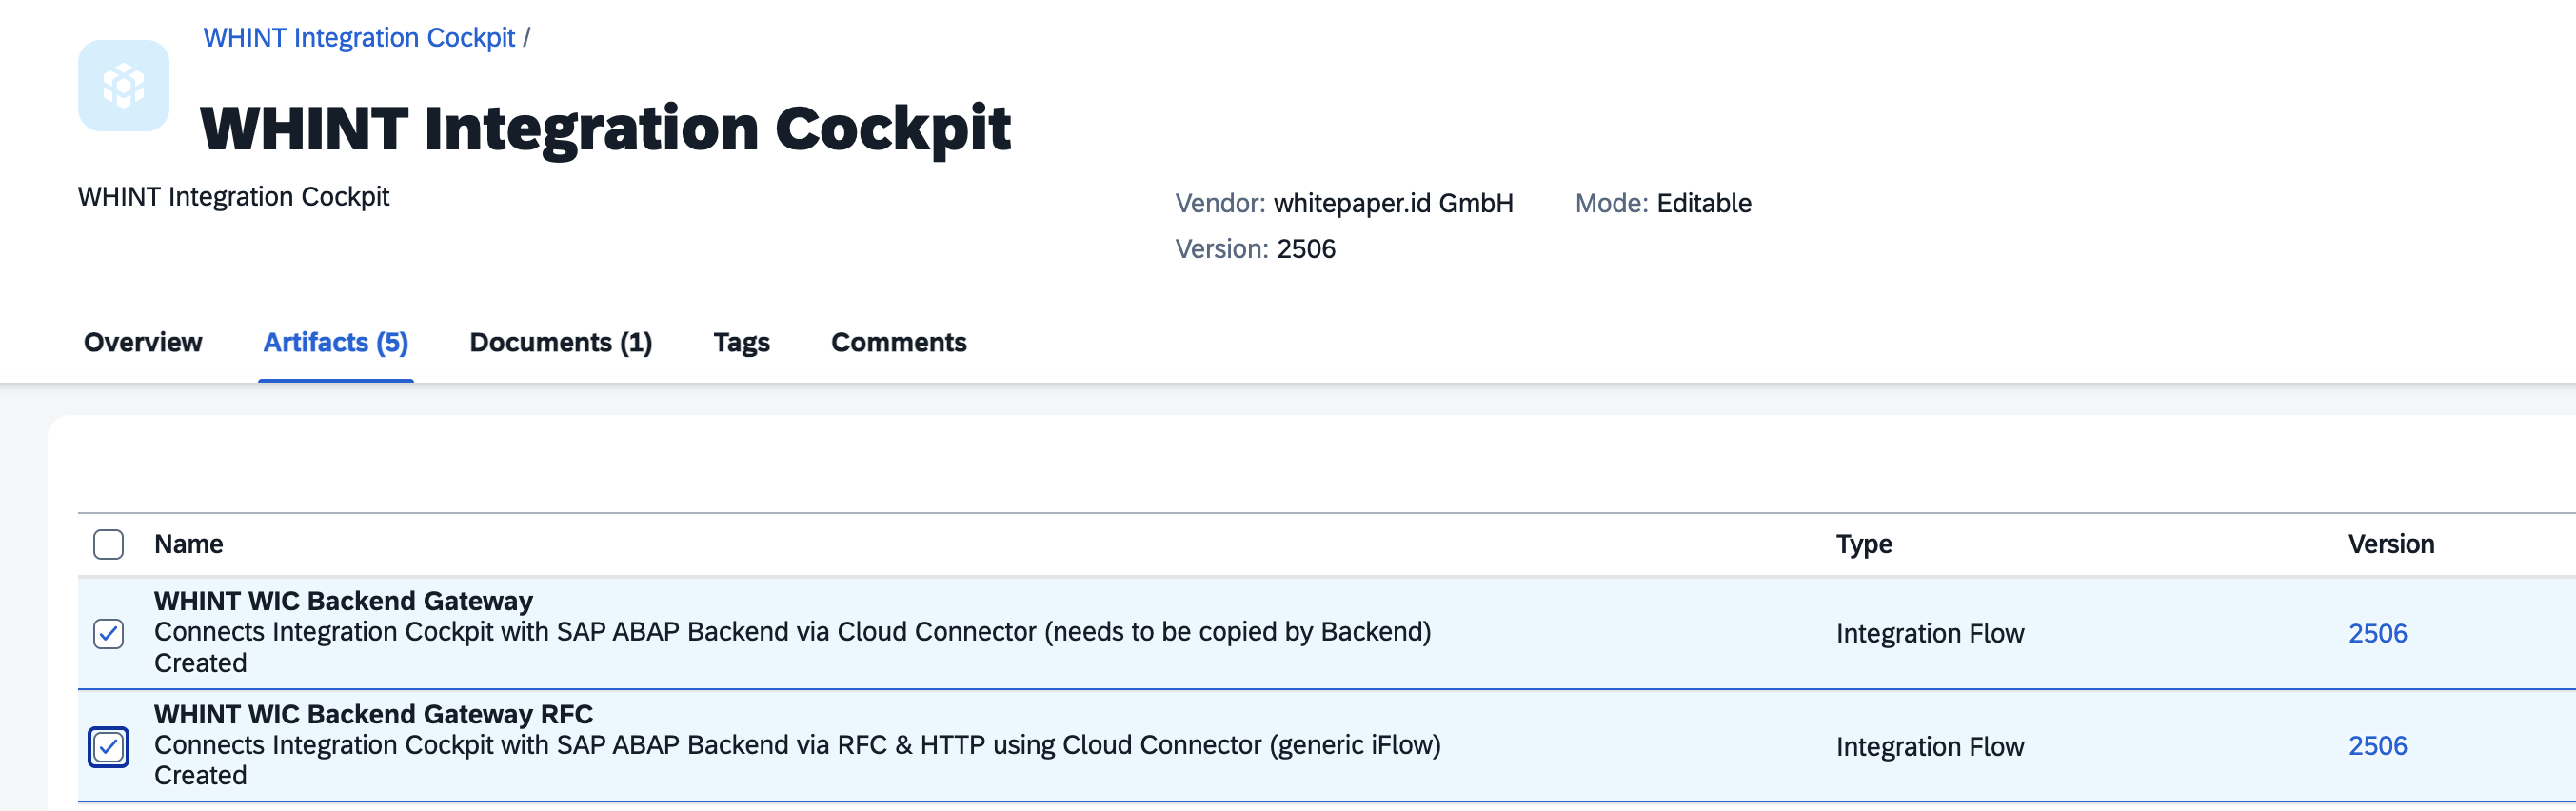Click the Type column header
Image resolution: width=2576 pixels, height=811 pixels.
[1863, 544]
